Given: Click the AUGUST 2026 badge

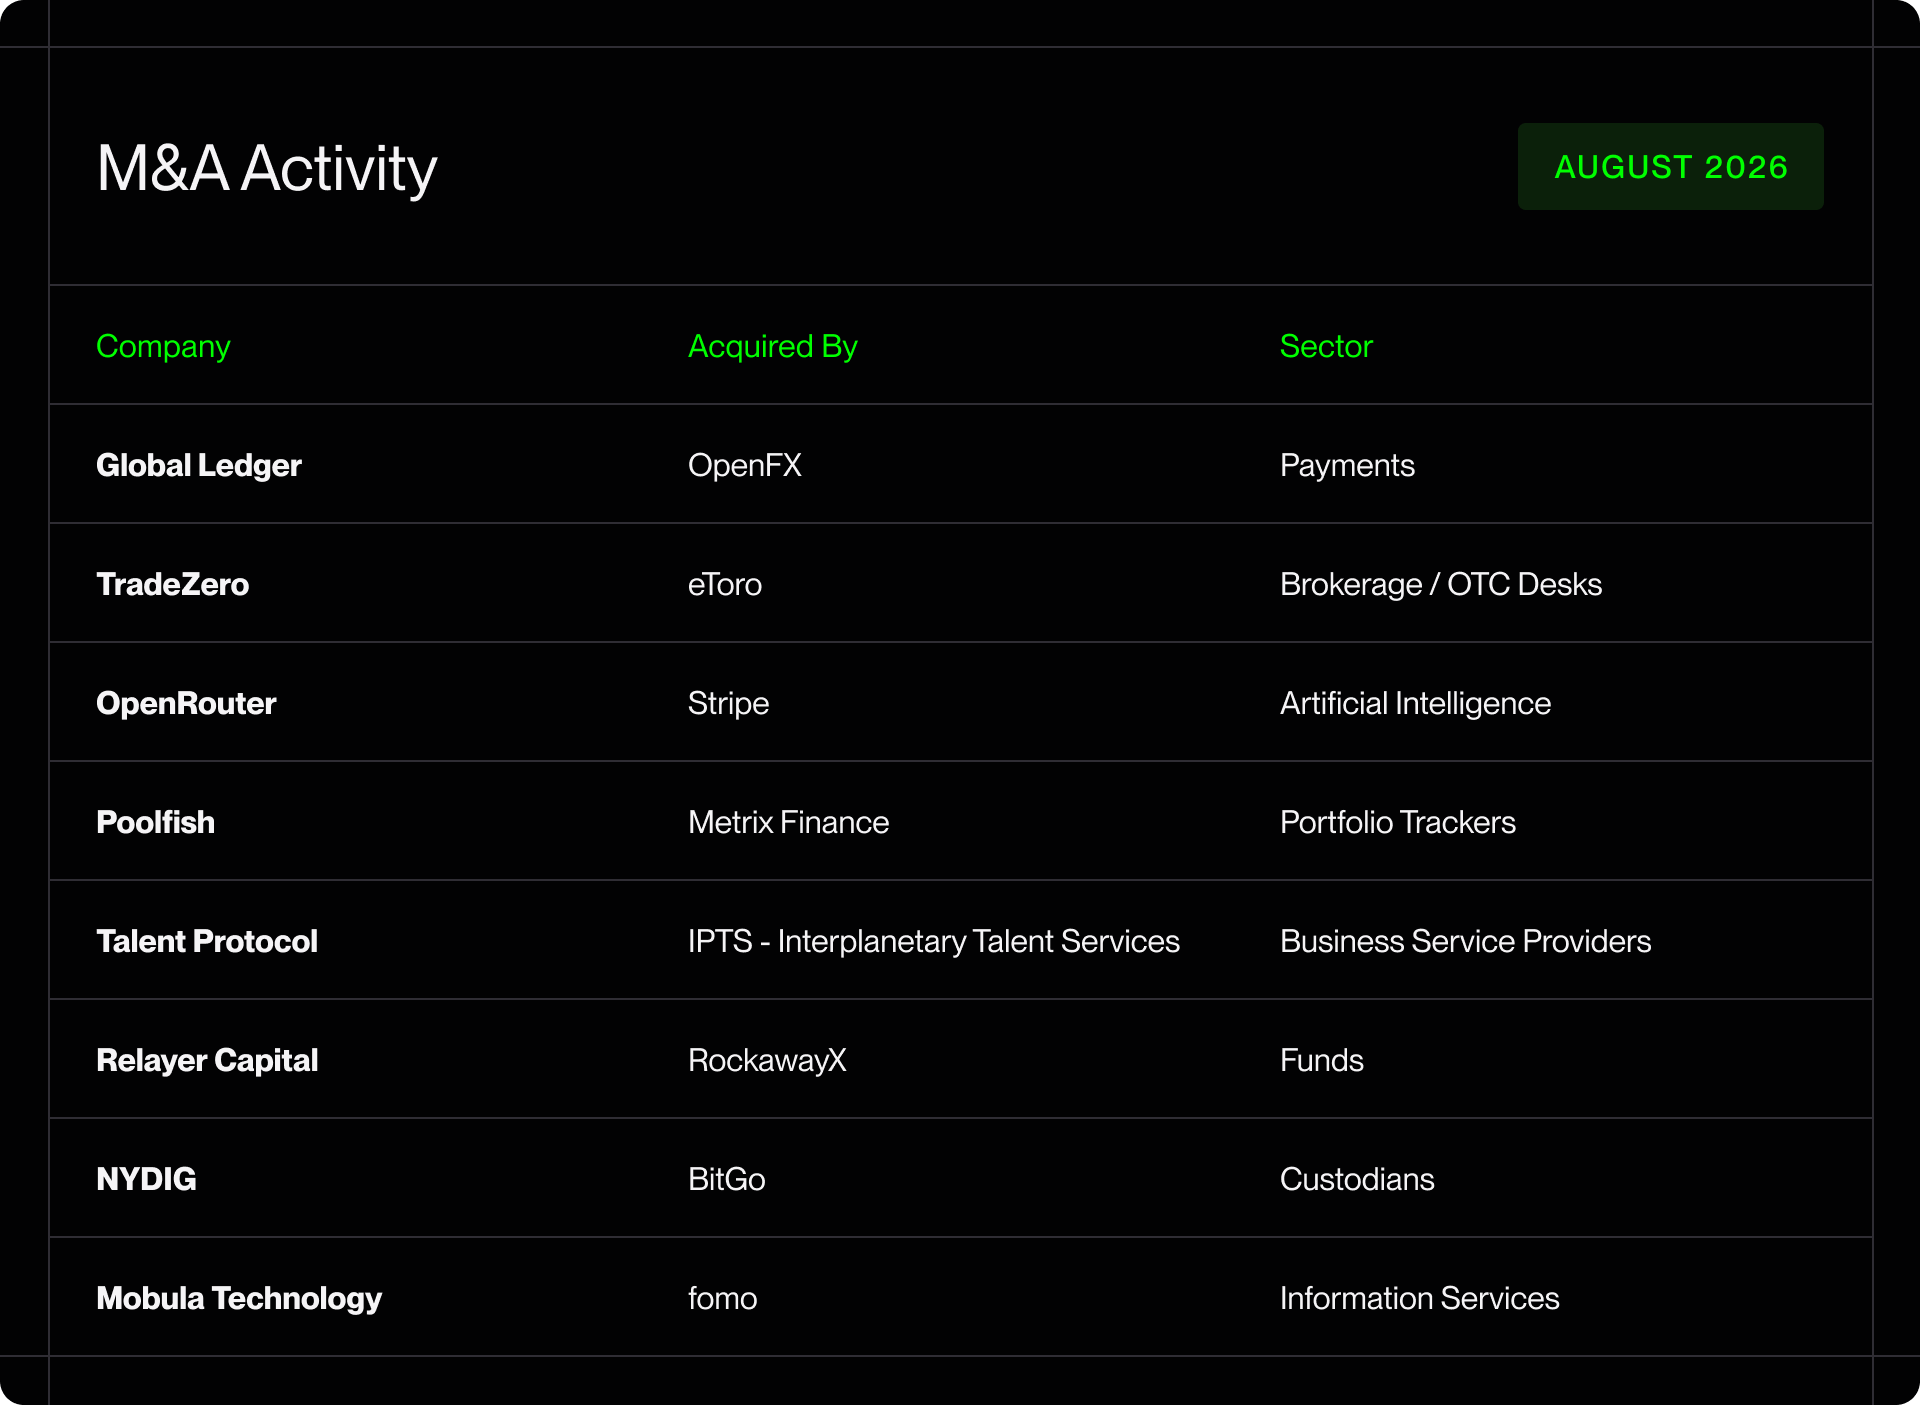Looking at the screenshot, I should (x=1670, y=167).
